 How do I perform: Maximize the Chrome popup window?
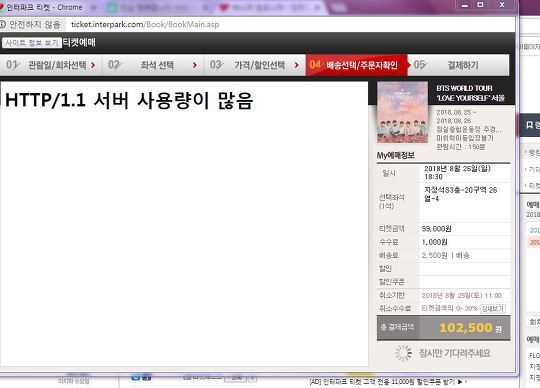[x=480, y=5]
